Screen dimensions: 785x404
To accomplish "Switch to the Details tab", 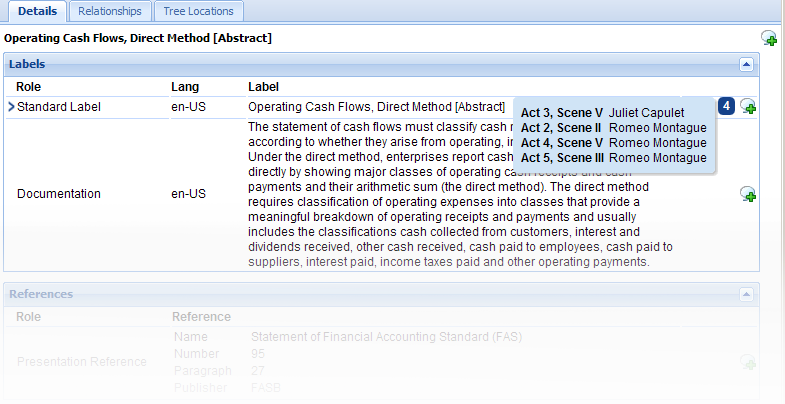I will tap(38, 11).
